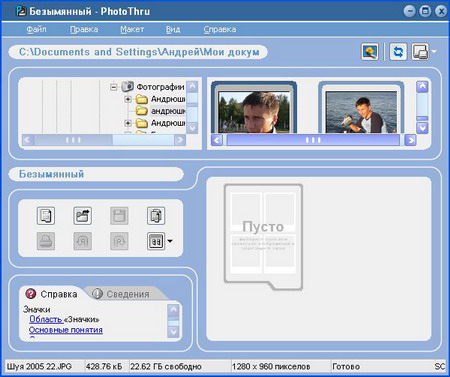Open the Вид menu
This screenshot has height=377, width=450.
click(173, 29)
